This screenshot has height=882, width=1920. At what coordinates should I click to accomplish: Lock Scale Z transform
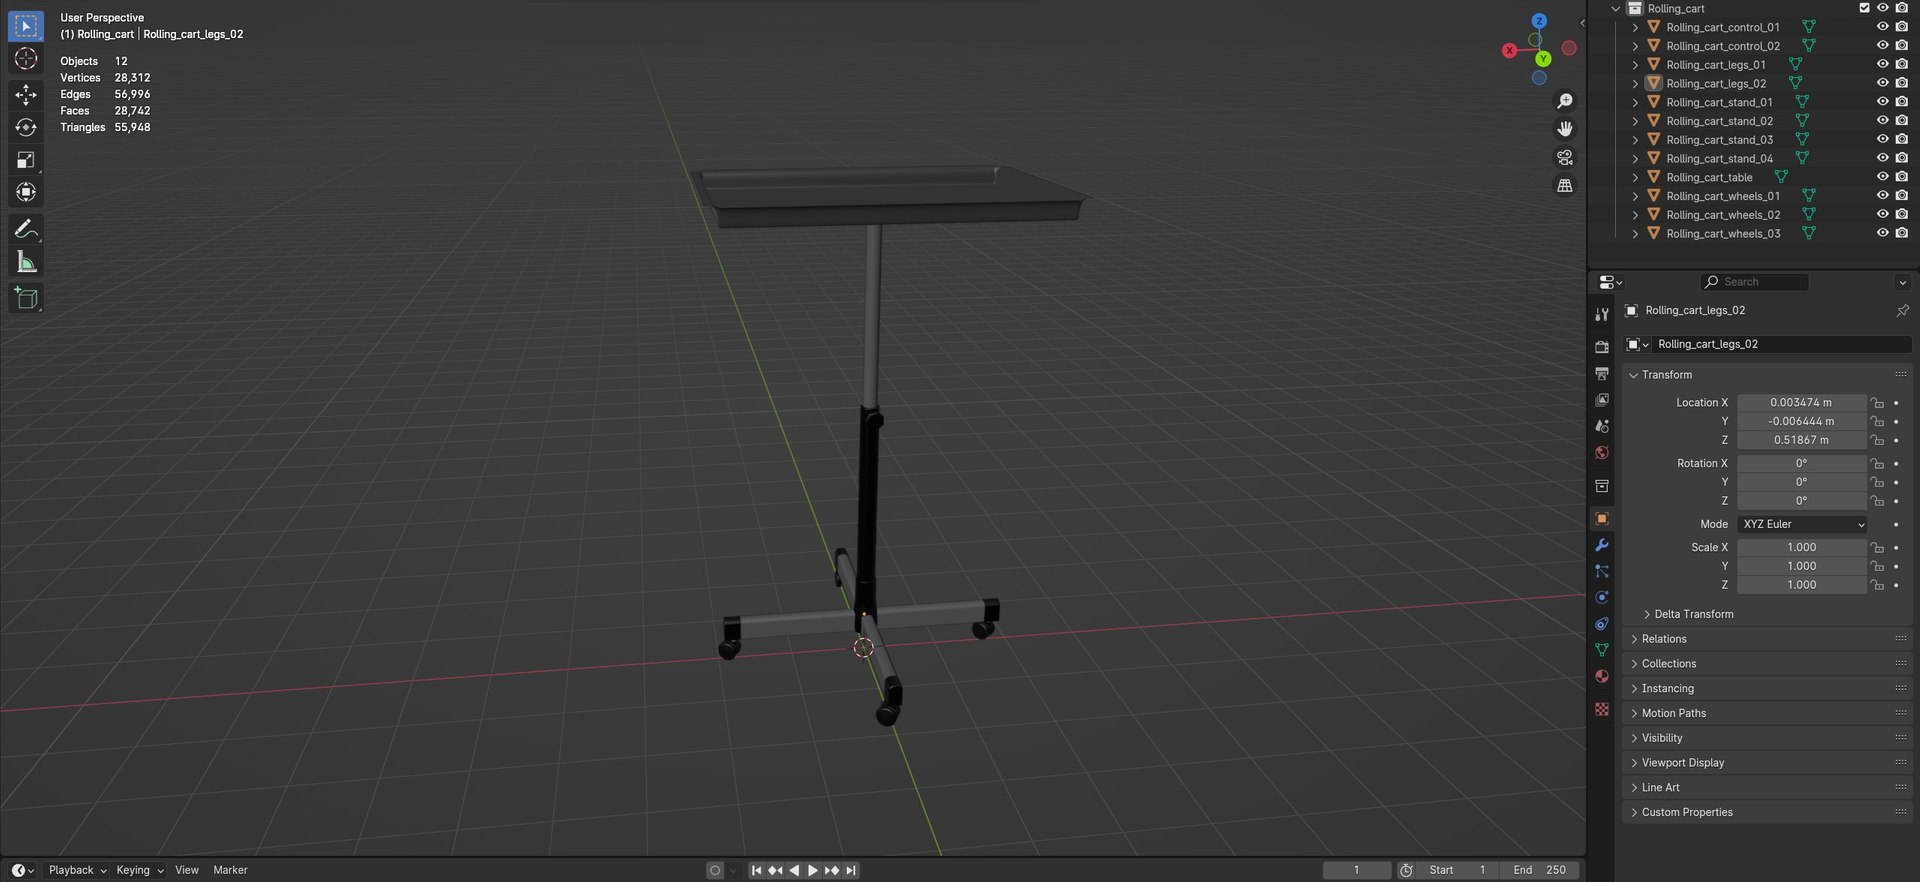[x=1877, y=585]
